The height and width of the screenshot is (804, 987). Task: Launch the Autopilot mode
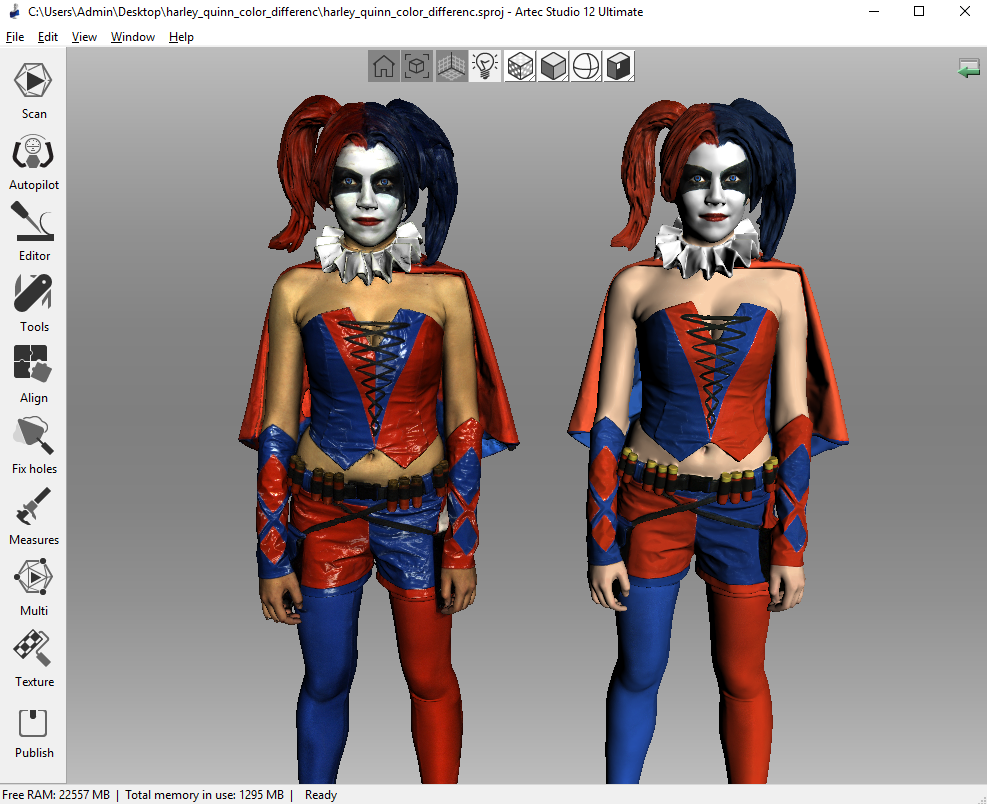(x=33, y=162)
